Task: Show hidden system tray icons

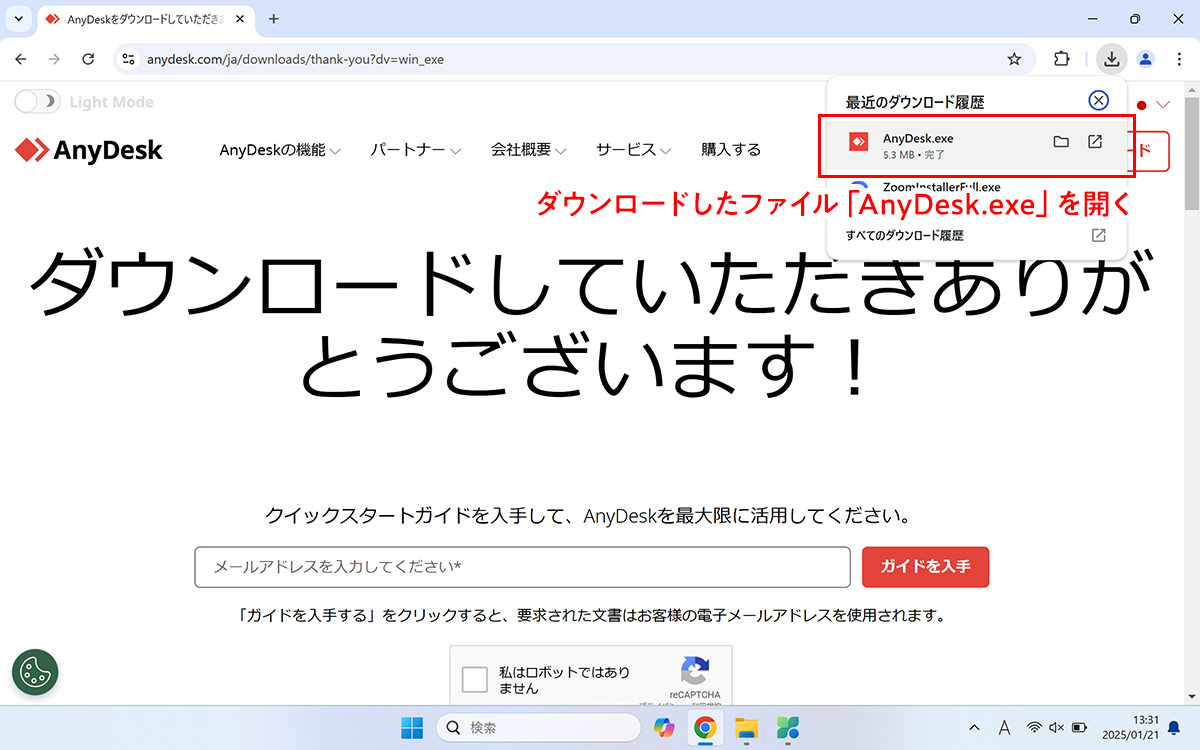Action: 975,727
